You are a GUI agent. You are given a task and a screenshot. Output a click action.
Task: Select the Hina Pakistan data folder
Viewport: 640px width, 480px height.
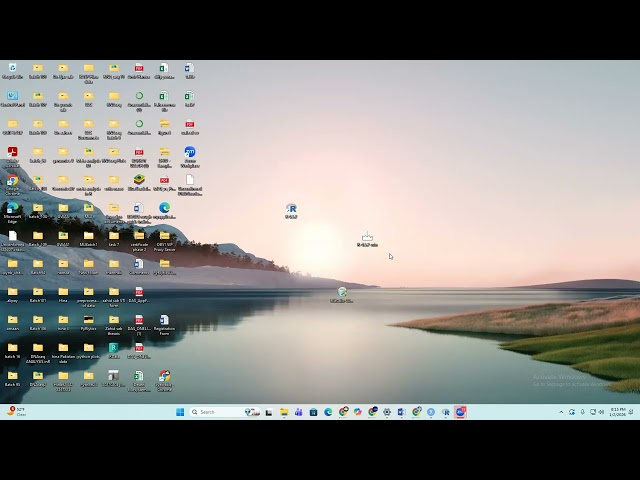(63, 349)
